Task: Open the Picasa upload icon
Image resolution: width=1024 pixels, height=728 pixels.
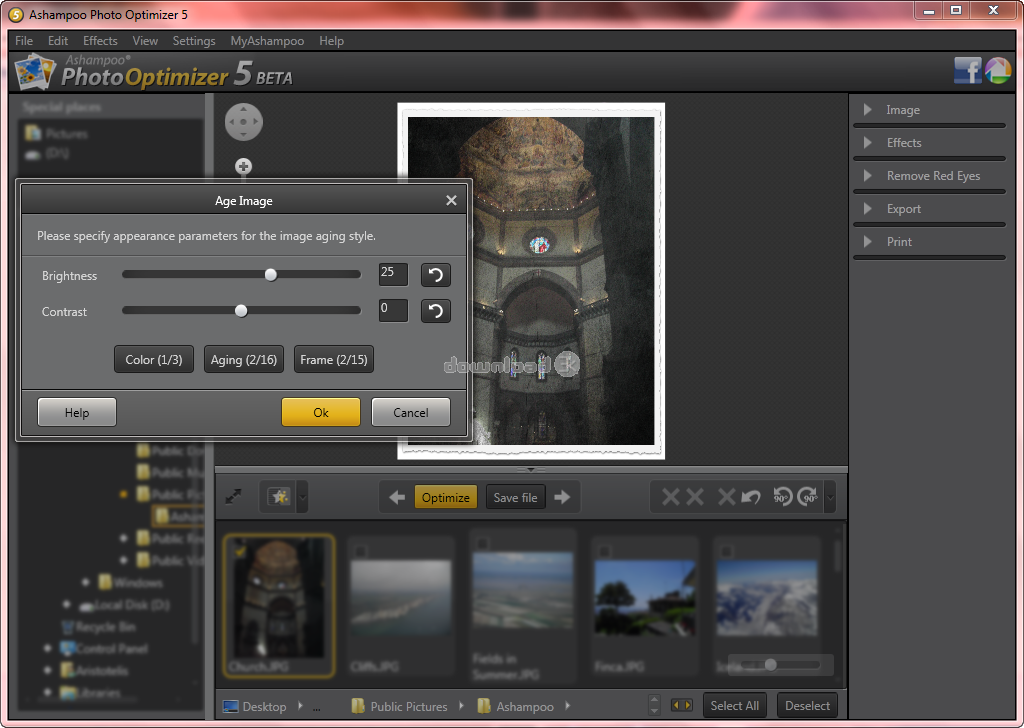Action: [997, 70]
